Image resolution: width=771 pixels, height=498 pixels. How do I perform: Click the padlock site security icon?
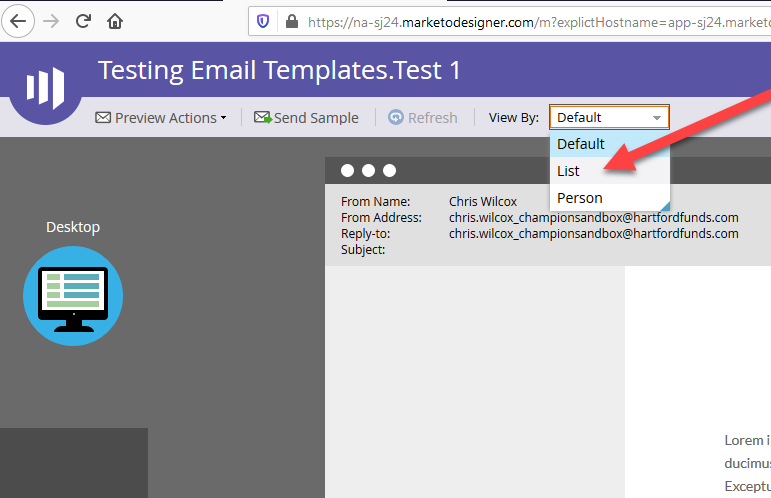(x=291, y=20)
